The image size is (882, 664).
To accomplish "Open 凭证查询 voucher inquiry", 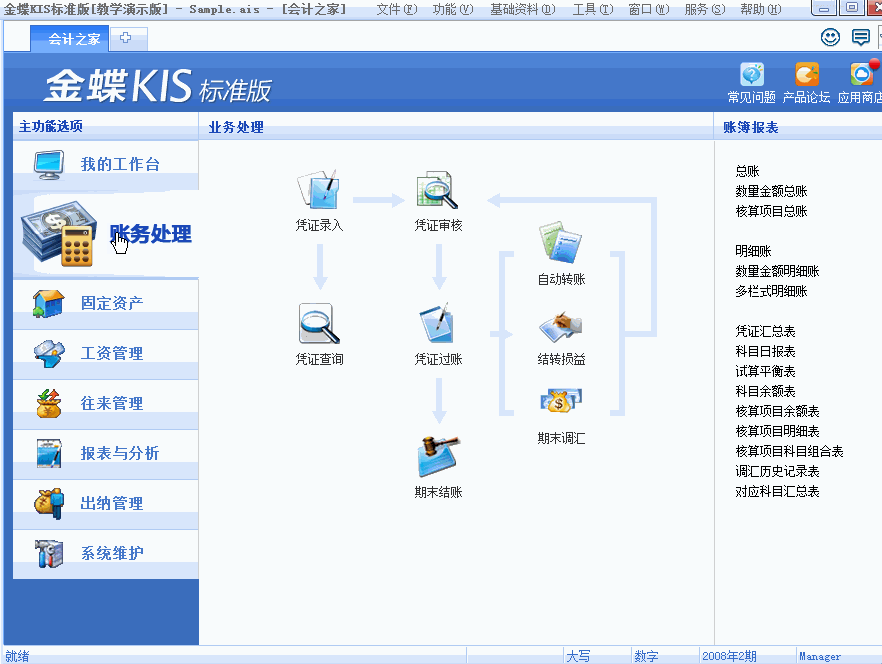I will pos(319,325).
